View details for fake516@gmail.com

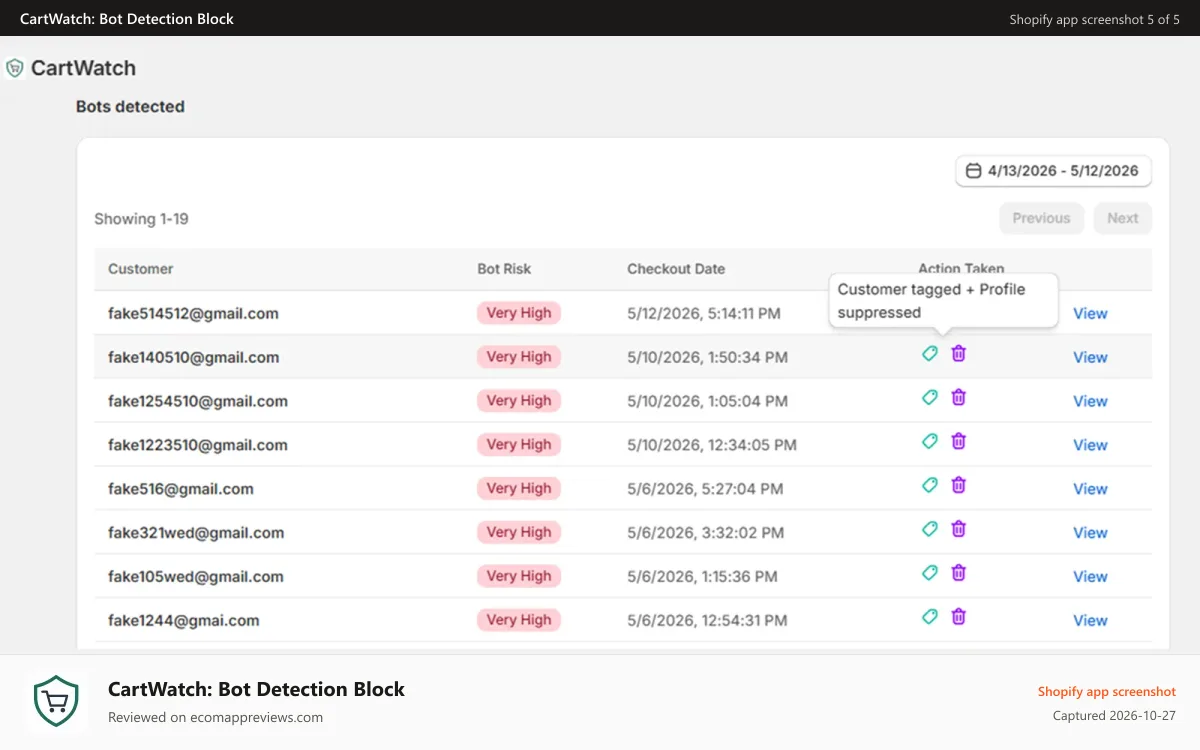tap(1090, 489)
